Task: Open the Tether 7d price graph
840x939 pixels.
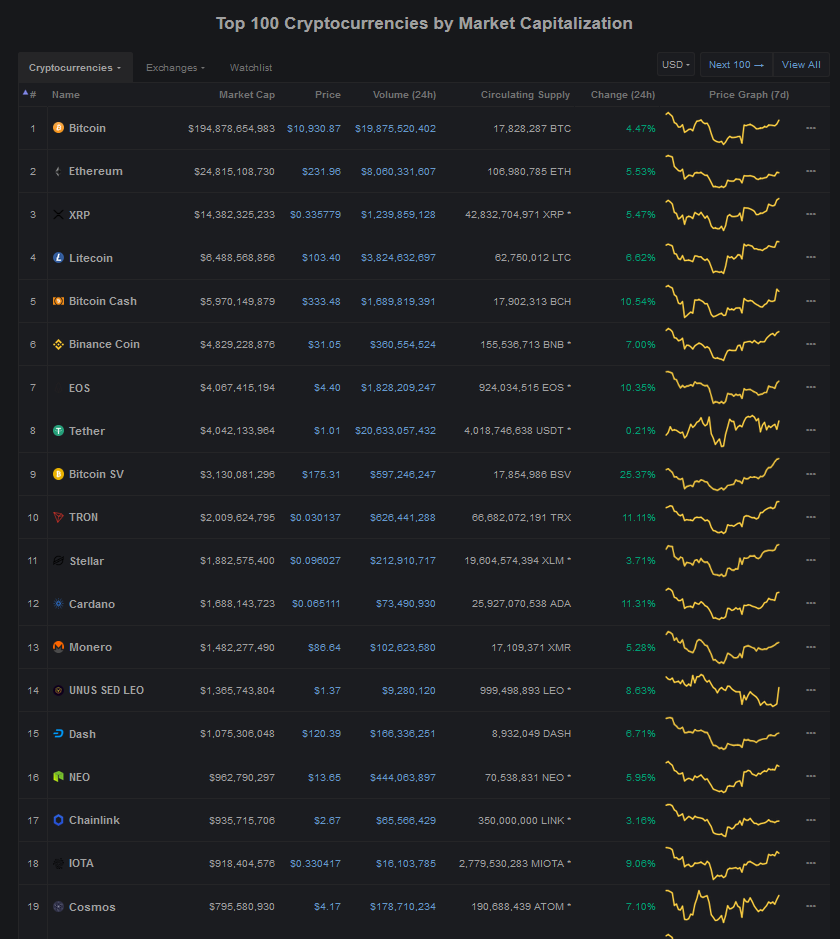Action: (723, 431)
